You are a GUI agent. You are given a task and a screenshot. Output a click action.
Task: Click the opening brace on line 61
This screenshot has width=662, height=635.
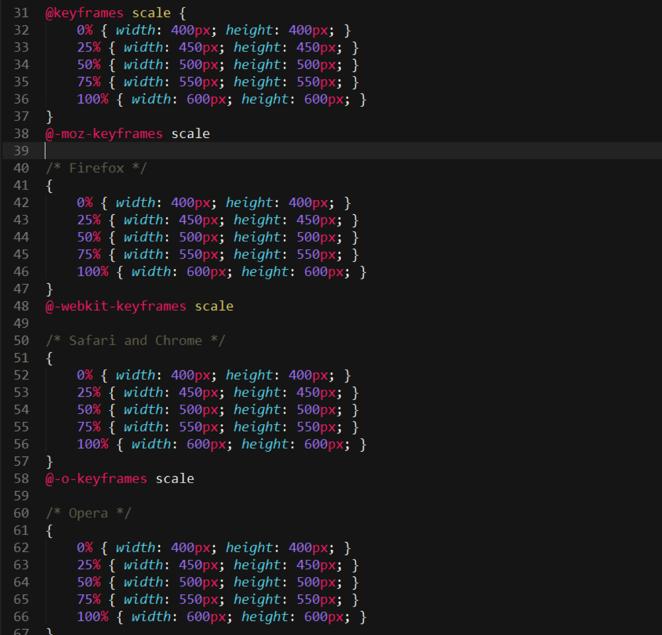tap(49, 531)
